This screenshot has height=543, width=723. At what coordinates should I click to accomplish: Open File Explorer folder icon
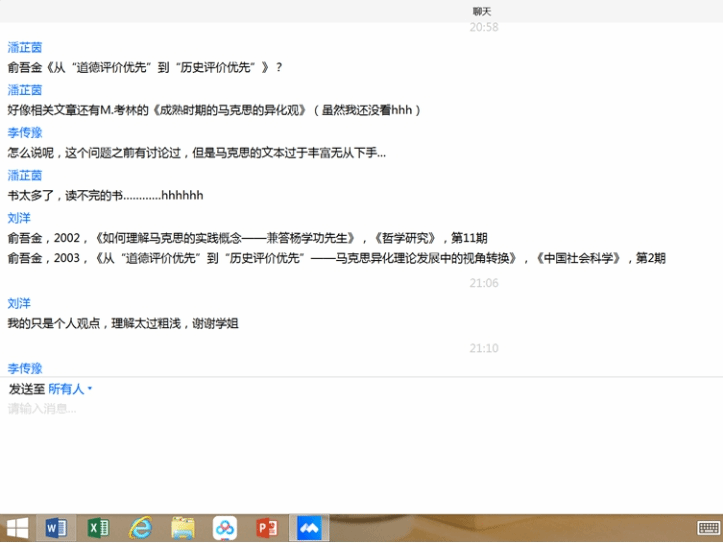(x=182, y=527)
